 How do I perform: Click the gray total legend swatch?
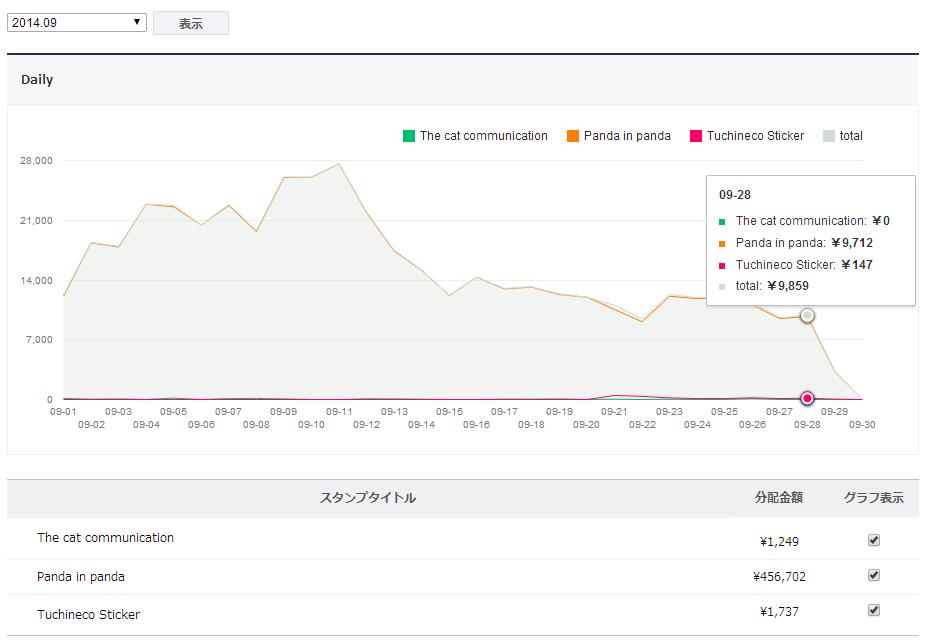pos(828,136)
